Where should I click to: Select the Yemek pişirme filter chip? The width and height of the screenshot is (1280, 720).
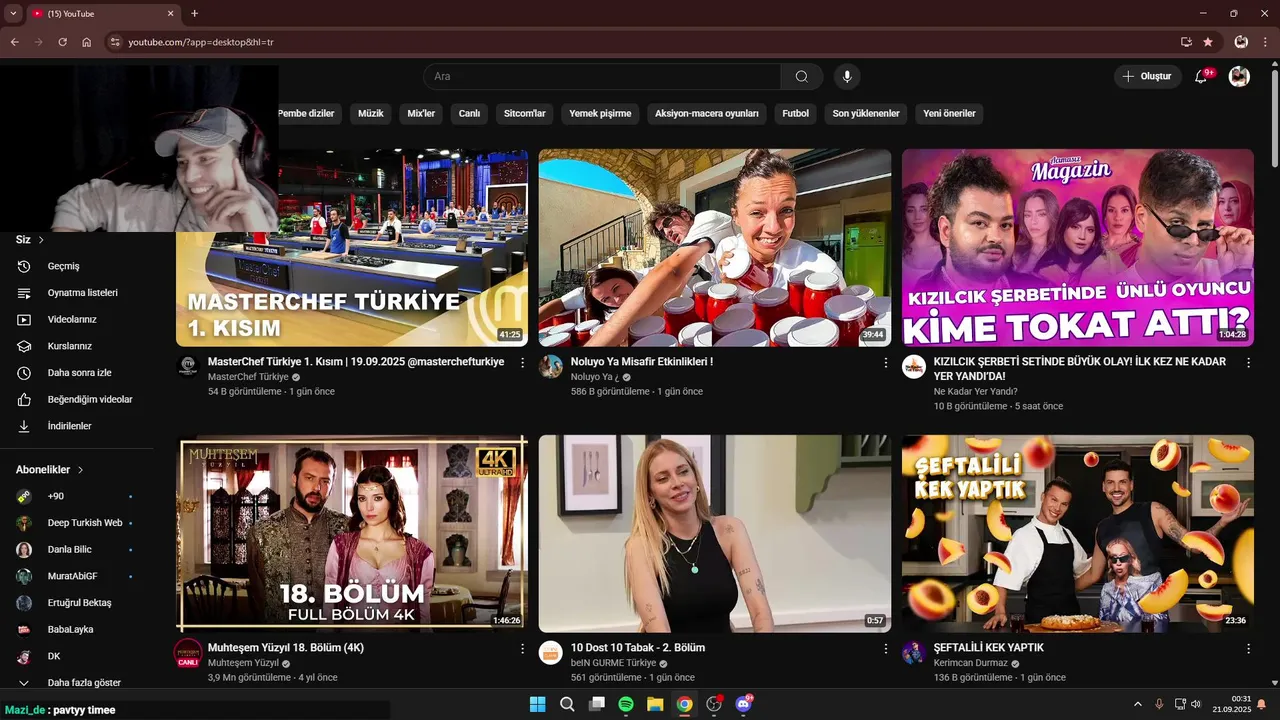pyautogui.click(x=600, y=113)
